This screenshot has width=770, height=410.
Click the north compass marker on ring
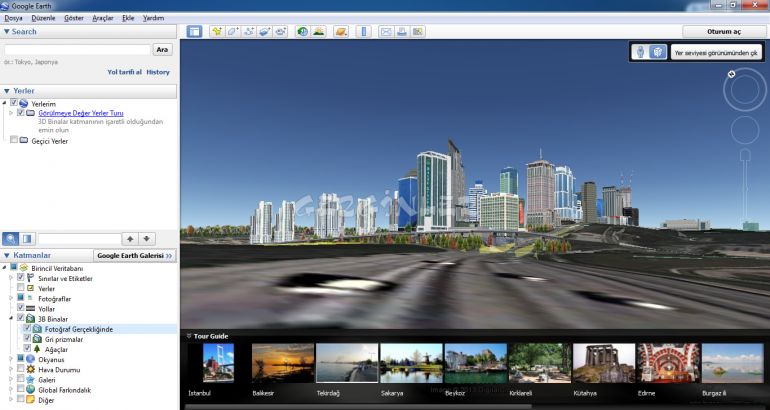(731, 74)
